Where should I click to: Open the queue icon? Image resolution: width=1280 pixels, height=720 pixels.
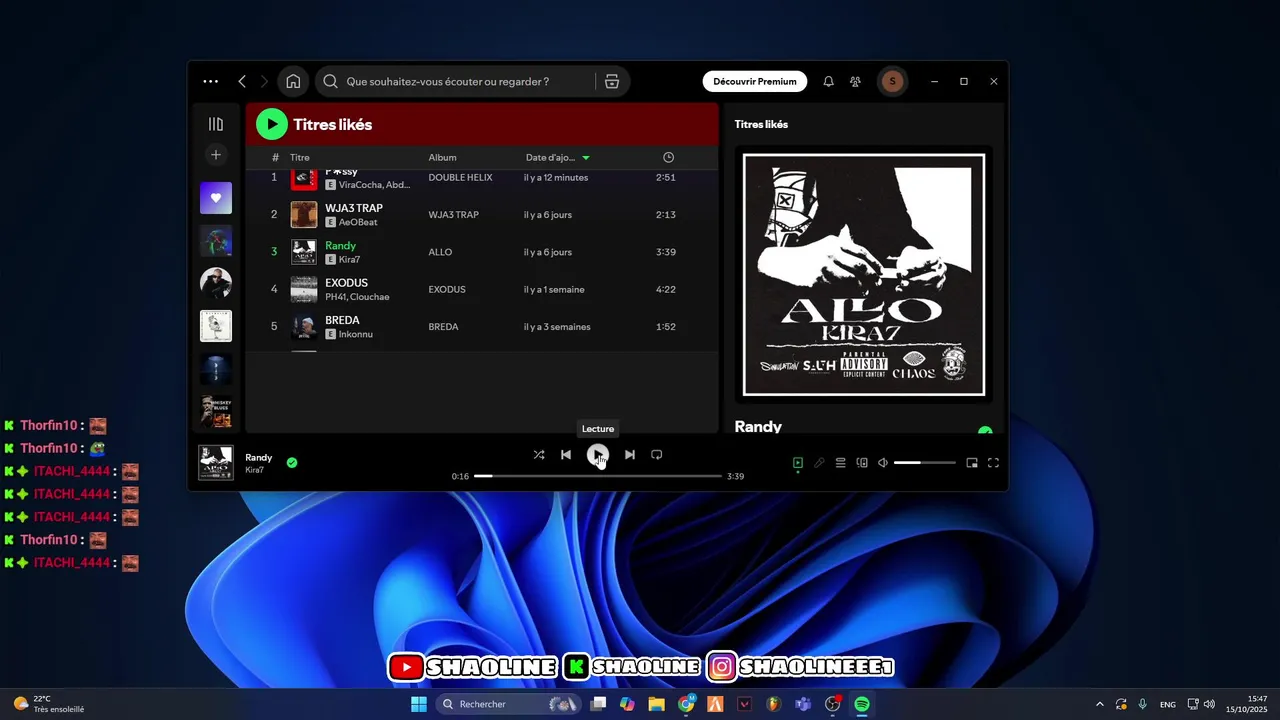pos(841,463)
